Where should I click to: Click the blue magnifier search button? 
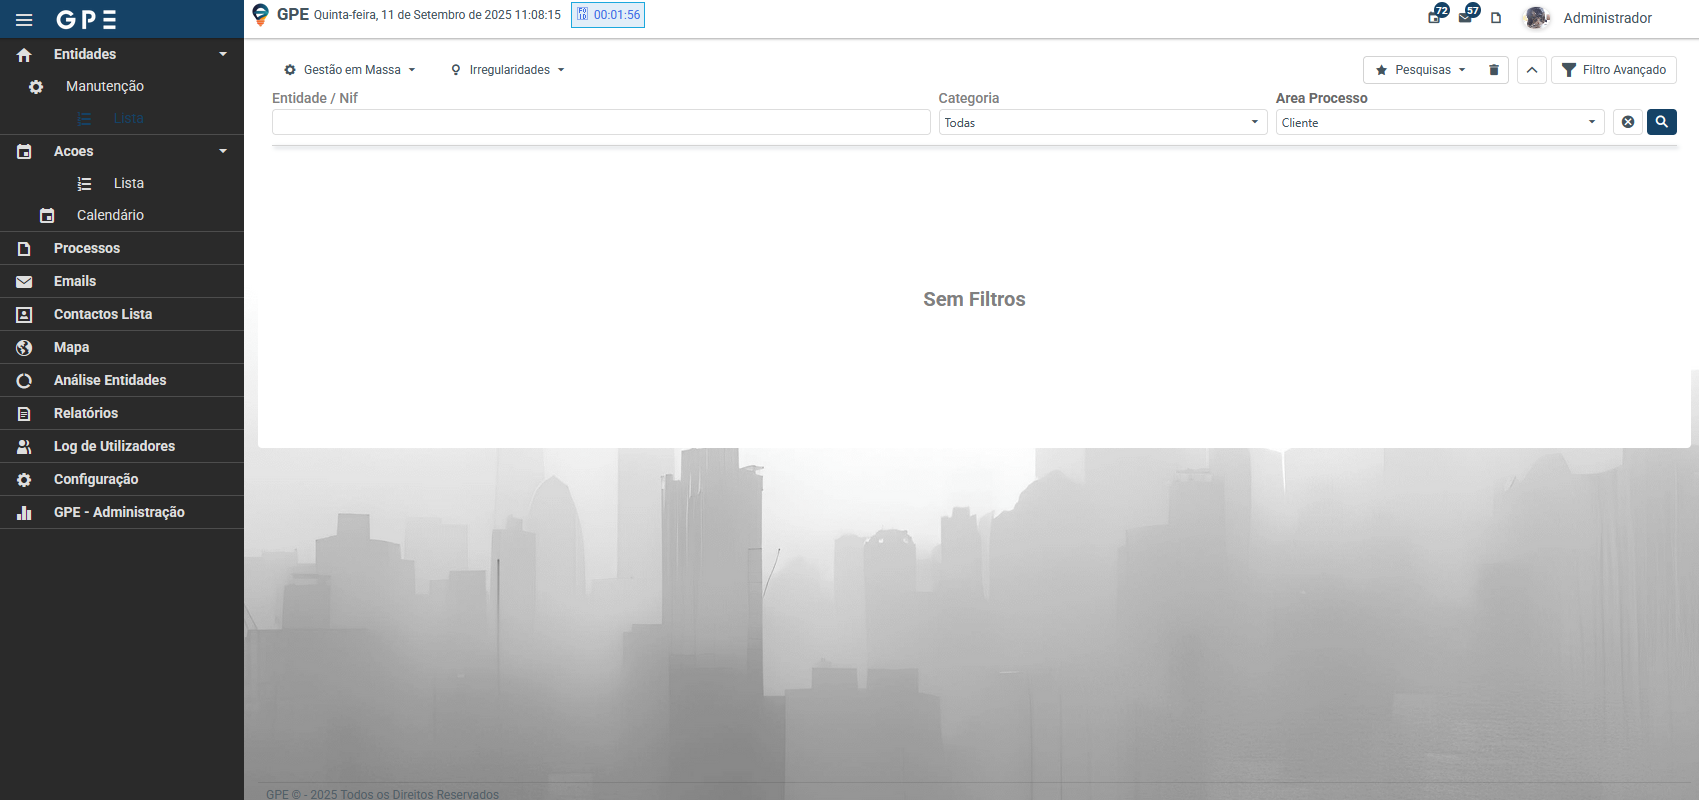tap(1661, 122)
